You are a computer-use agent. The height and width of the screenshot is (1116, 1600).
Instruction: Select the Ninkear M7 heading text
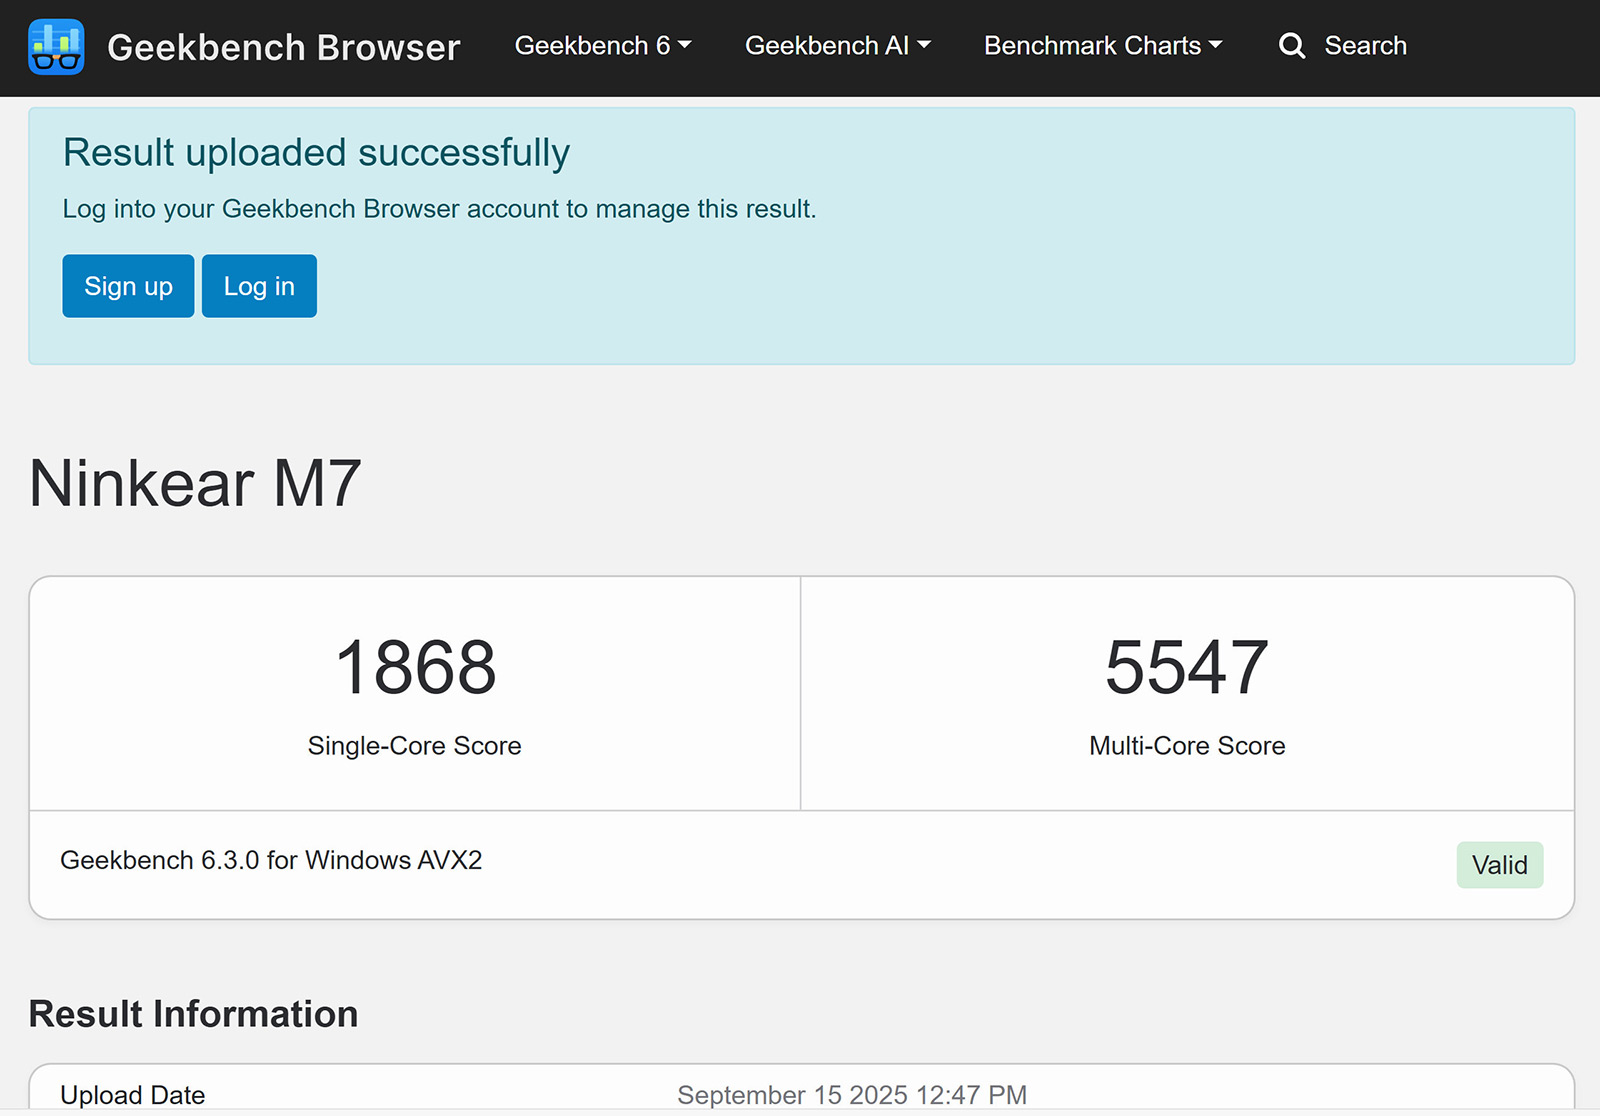pos(195,484)
